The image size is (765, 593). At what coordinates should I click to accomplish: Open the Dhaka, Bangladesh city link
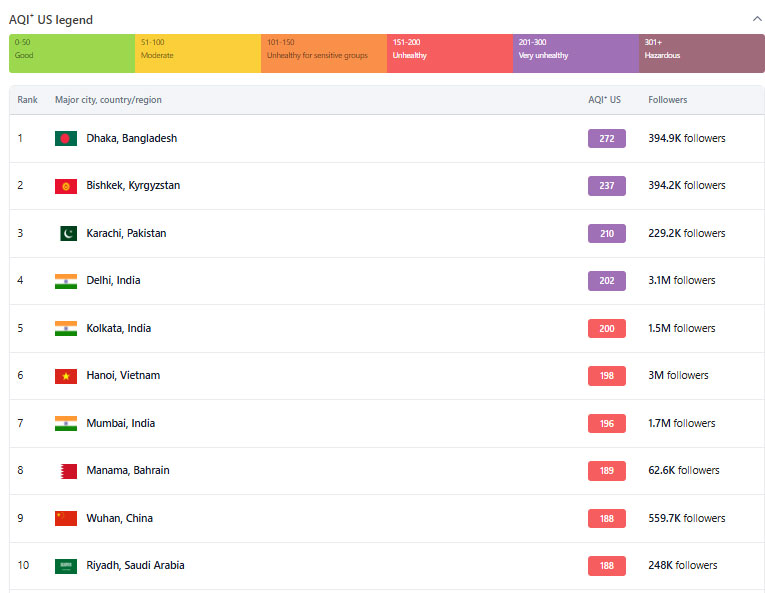132,139
